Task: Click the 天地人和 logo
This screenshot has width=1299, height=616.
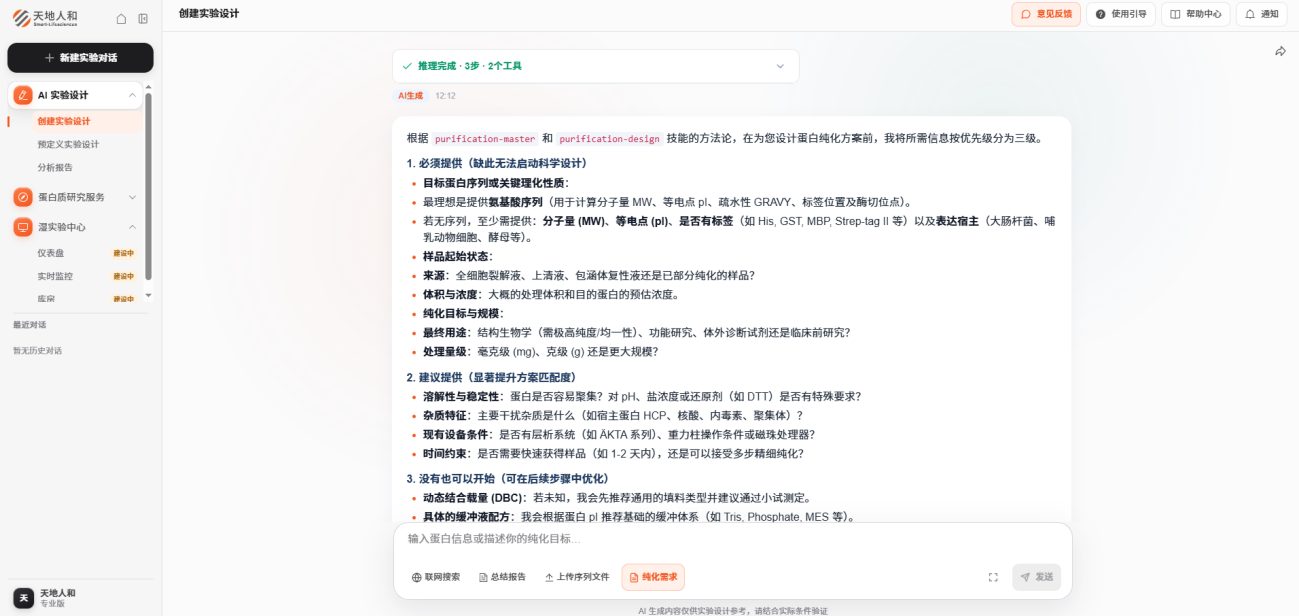Action: (x=45, y=18)
